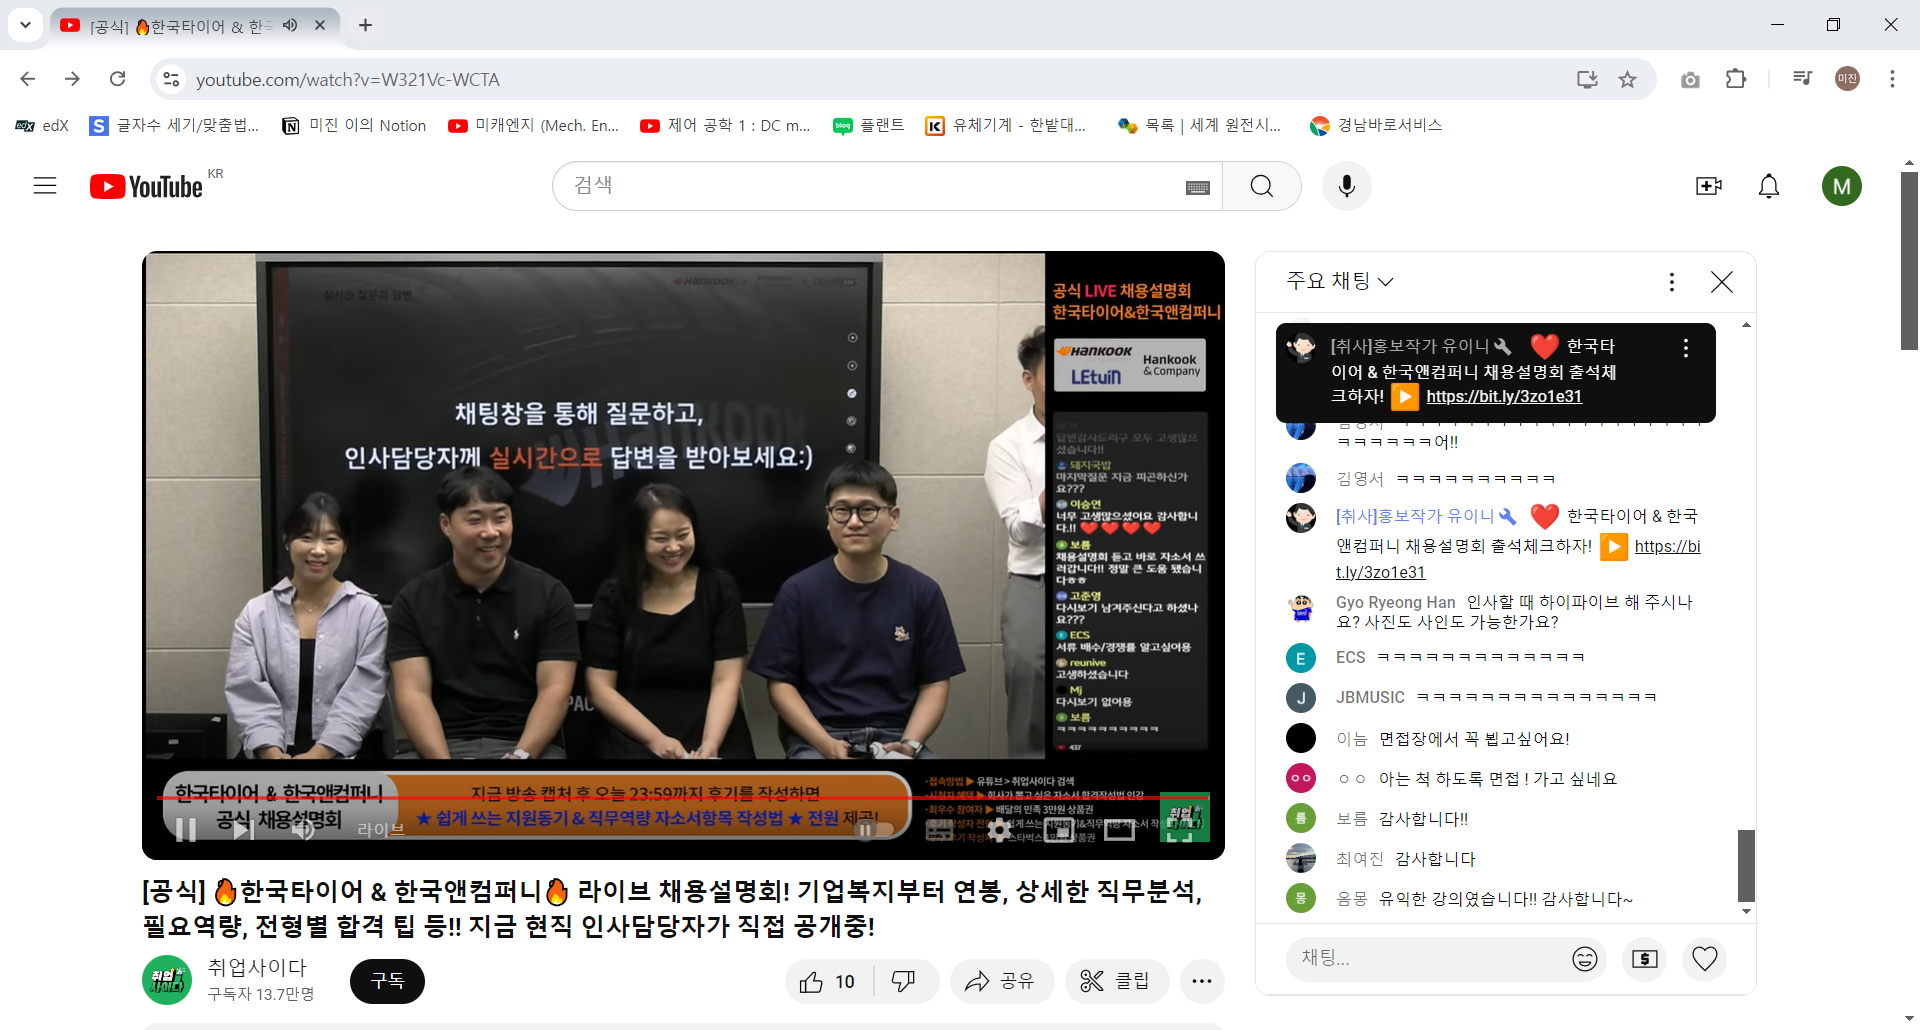Start voice search with microphone
1920x1030 pixels.
click(1346, 186)
